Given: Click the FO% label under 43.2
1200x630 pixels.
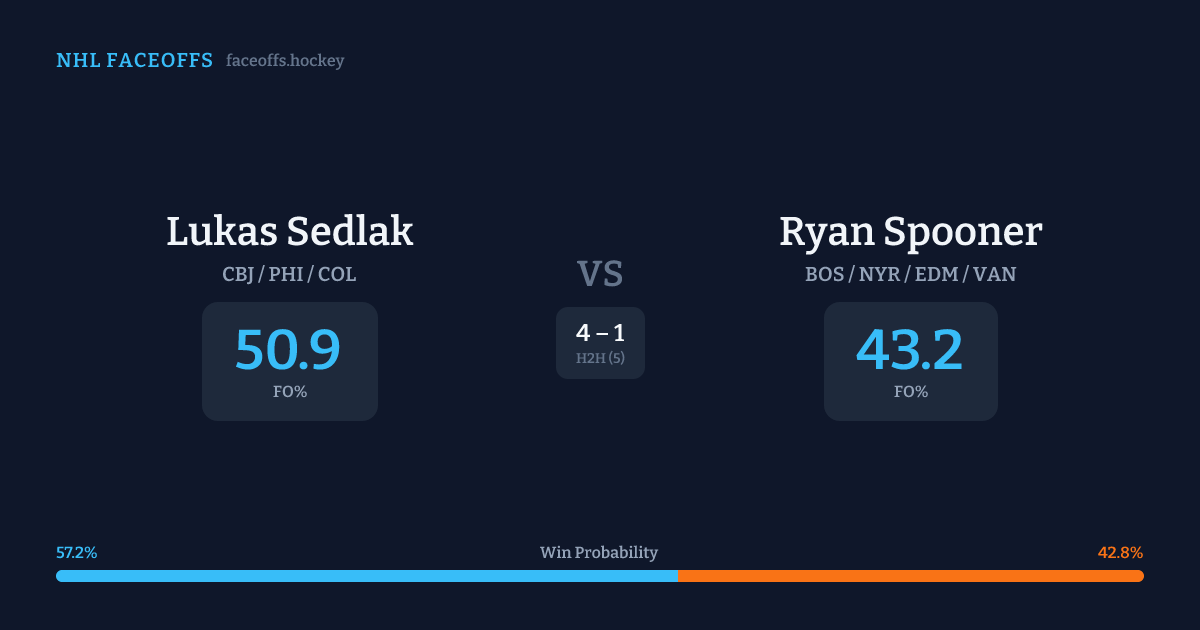Looking at the screenshot, I should 911,392.
